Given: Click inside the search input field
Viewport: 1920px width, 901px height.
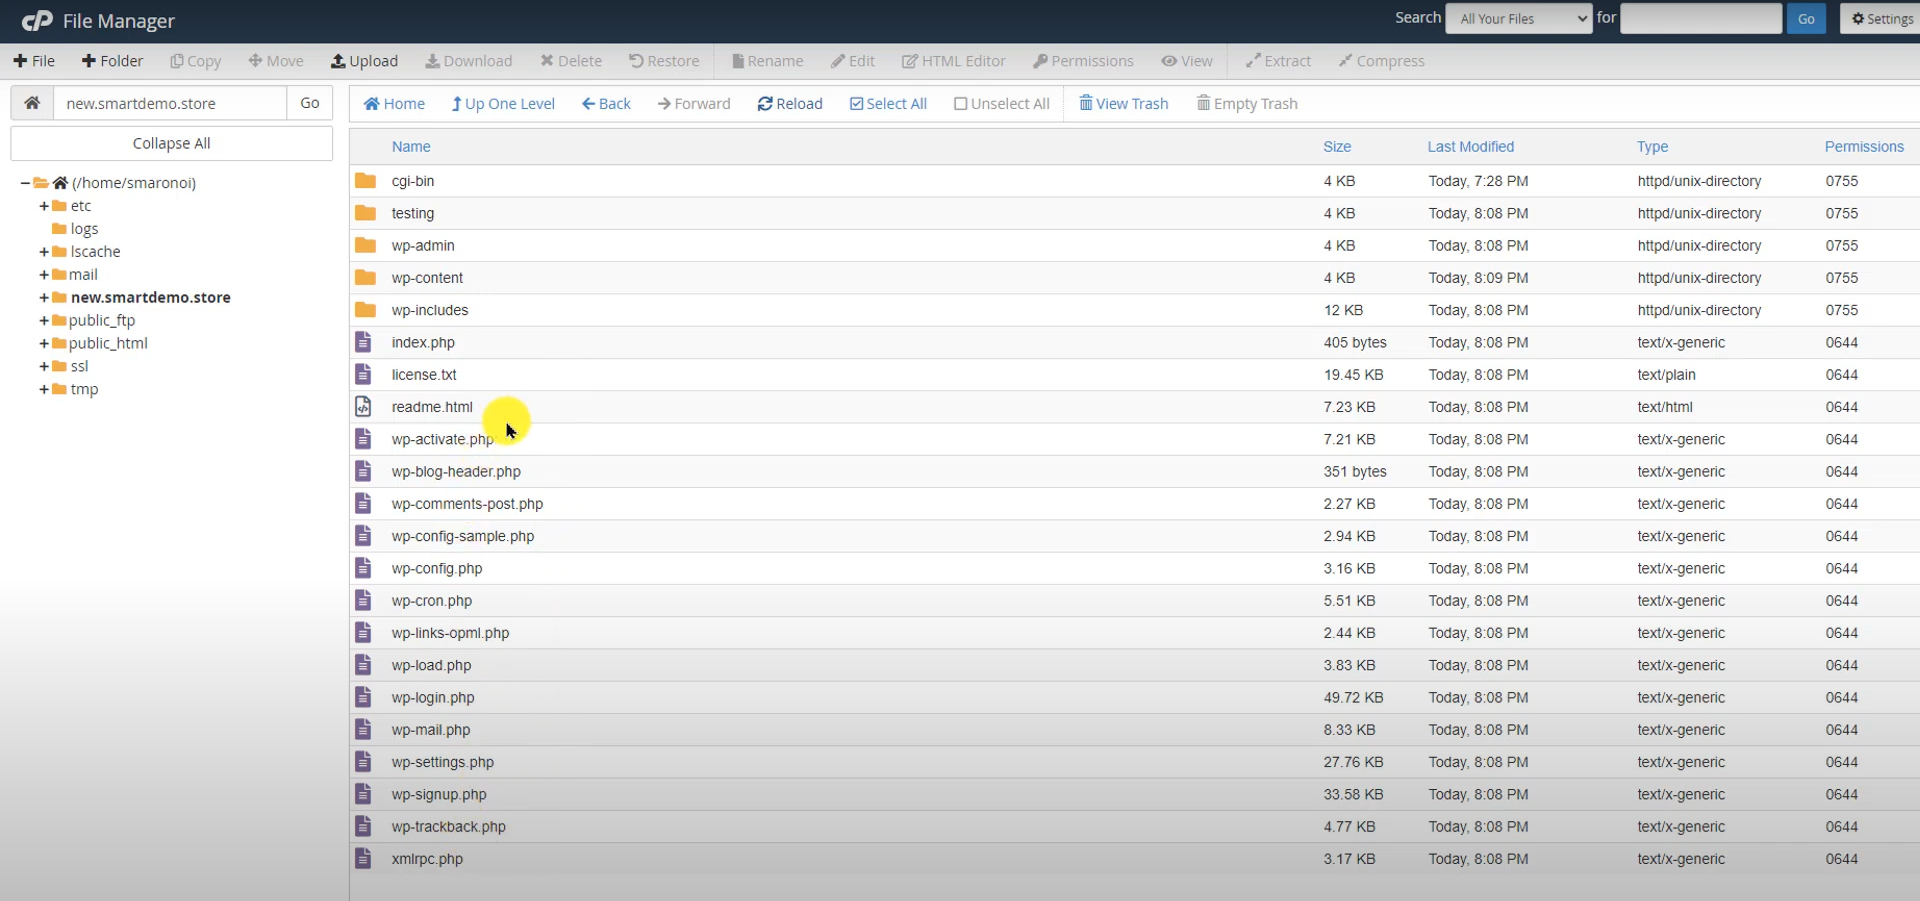Looking at the screenshot, I should (x=1699, y=18).
